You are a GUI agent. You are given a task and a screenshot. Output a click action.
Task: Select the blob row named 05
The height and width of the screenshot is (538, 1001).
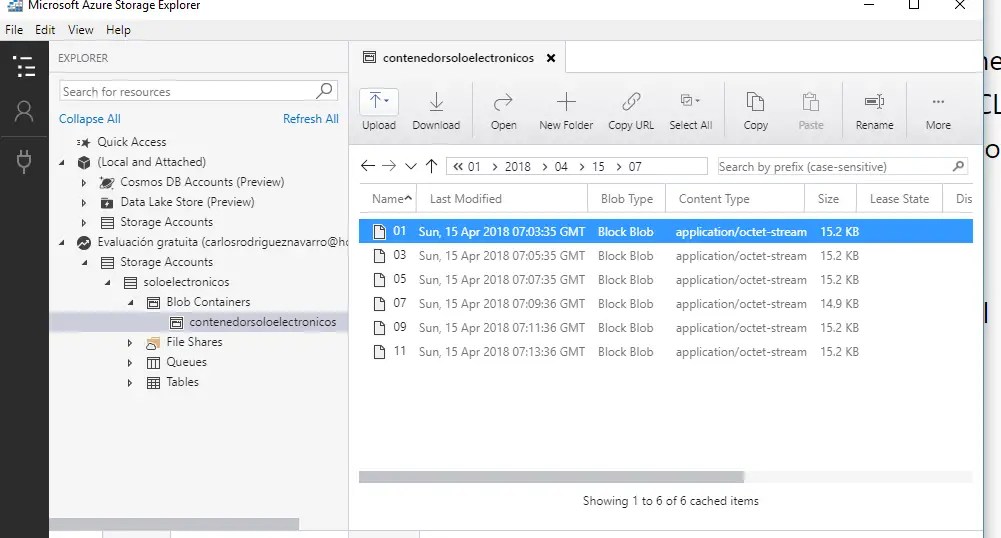point(665,280)
